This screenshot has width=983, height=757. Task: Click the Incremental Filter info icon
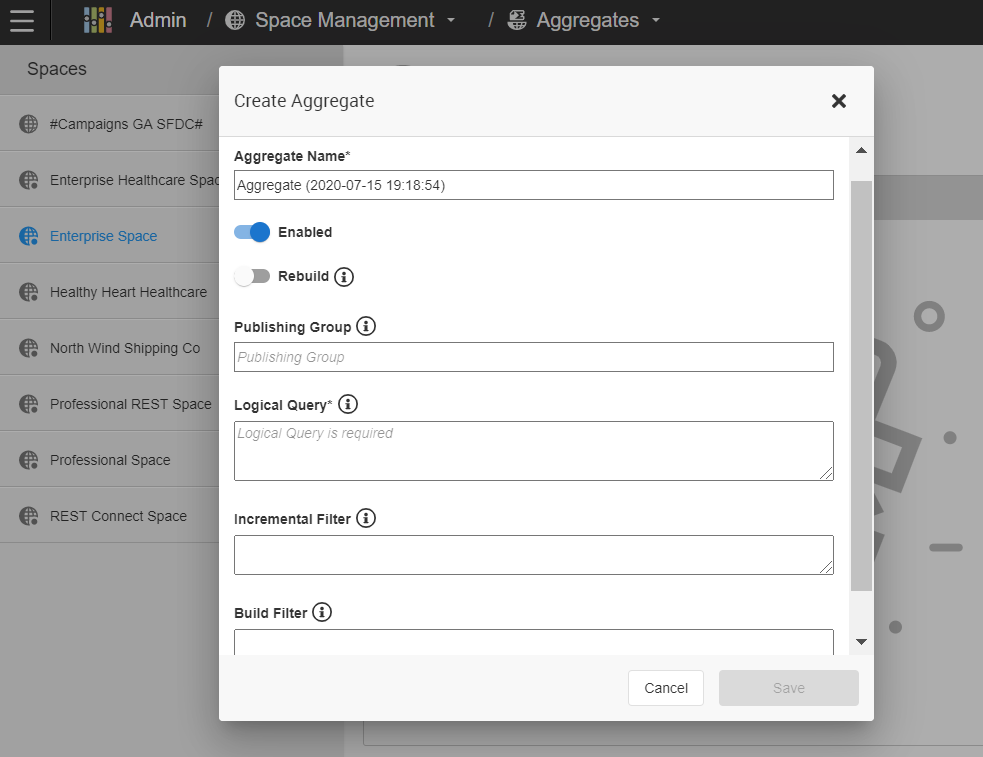tap(366, 518)
